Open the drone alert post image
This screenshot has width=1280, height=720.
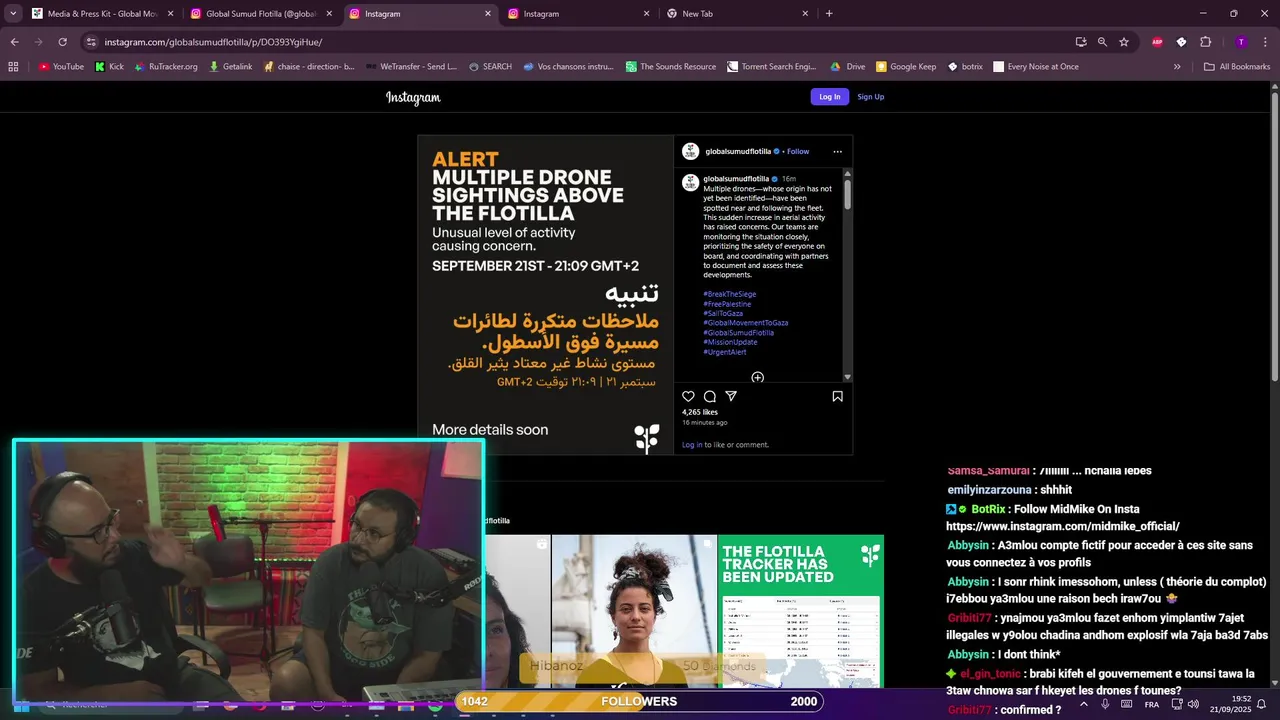pyautogui.click(x=545, y=295)
